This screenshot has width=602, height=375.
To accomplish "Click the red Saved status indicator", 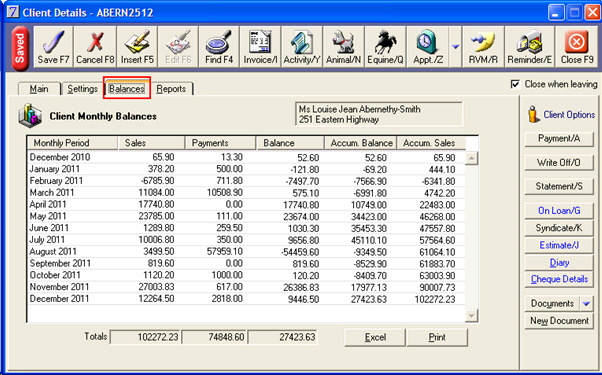I will [x=20, y=49].
